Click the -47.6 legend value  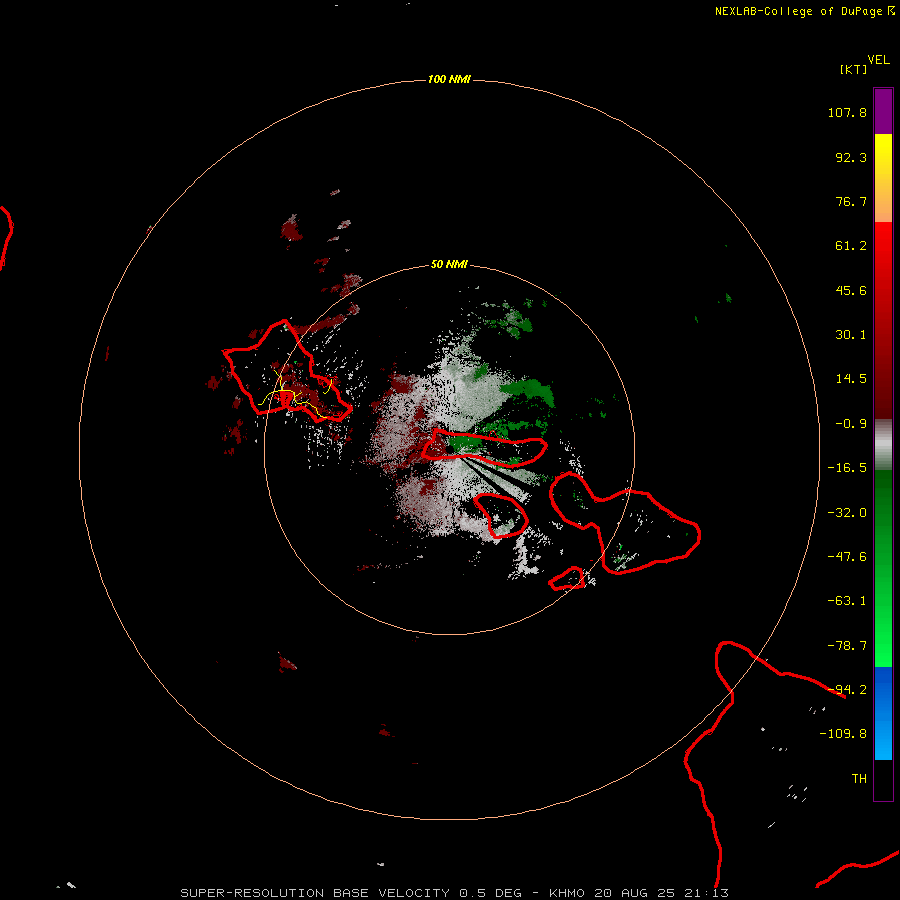coord(847,557)
